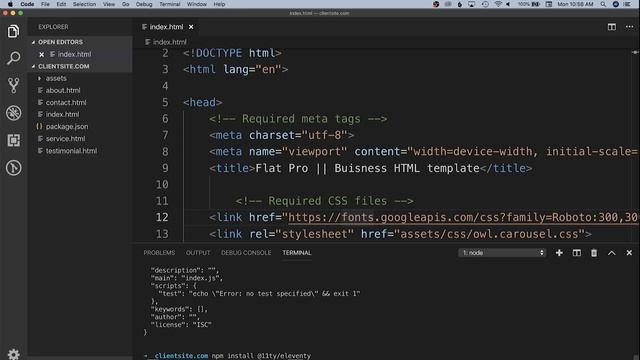Screen dimensions: 640x360
Task: Select the index.html editor tab
Action: pyautogui.click(x=166, y=27)
